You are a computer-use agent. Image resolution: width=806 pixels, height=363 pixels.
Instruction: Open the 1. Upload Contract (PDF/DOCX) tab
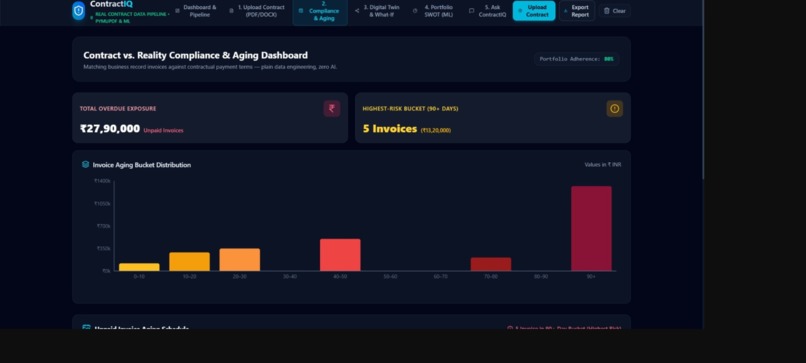click(x=257, y=11)
